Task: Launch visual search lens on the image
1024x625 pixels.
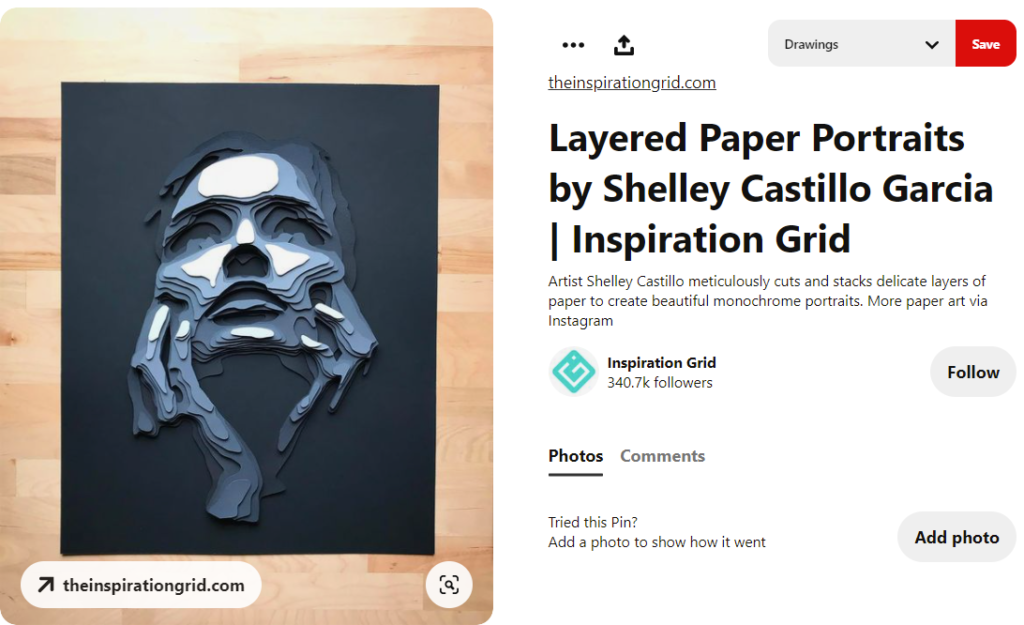Action: (449, 585)
